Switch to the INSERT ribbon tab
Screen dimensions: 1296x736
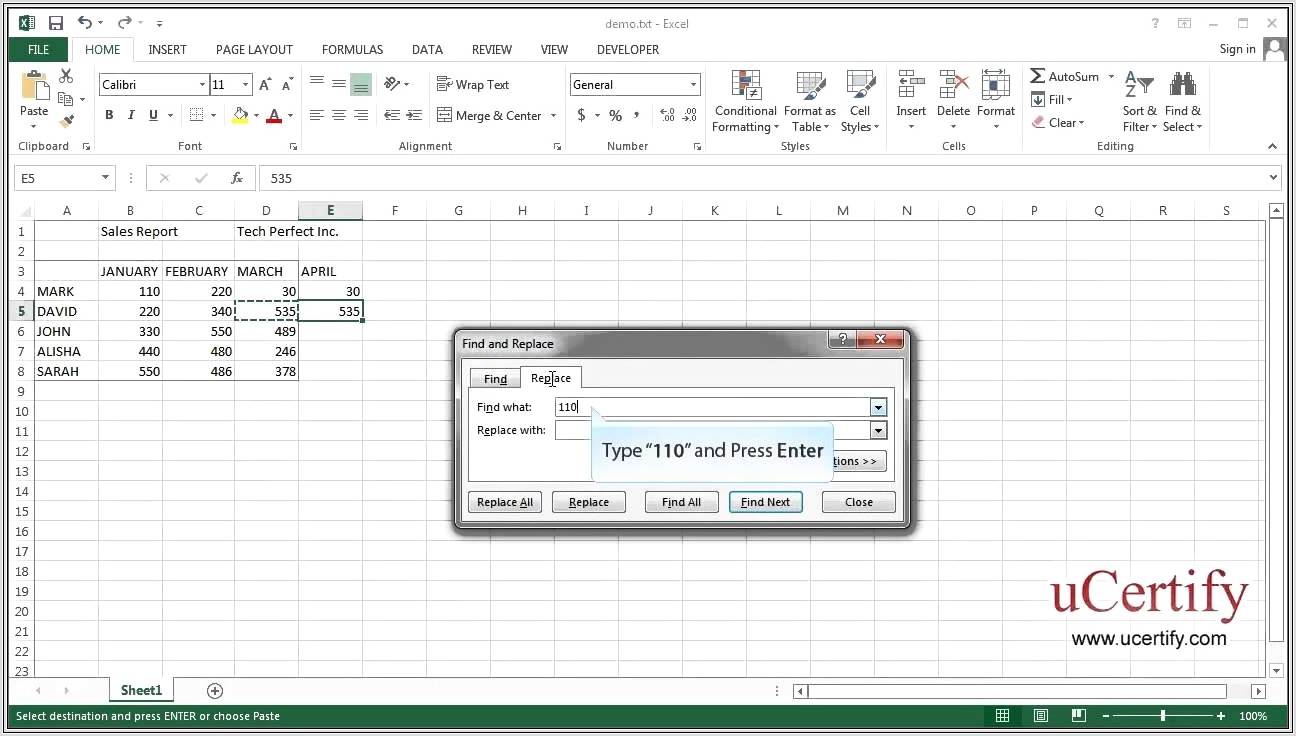[167, 49]
